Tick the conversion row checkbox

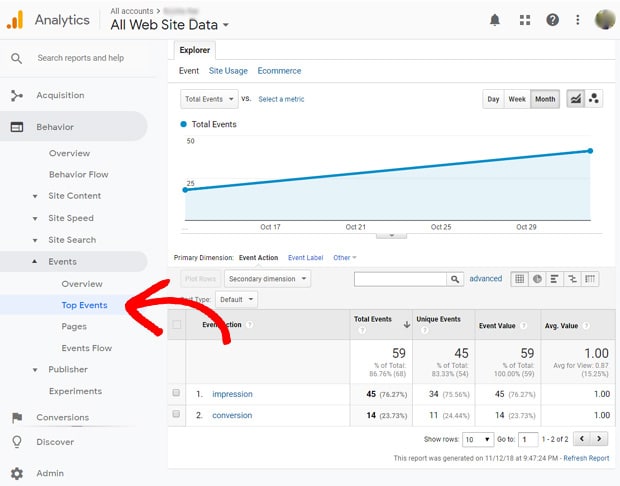pyautogui.click(x=176, y=414)
